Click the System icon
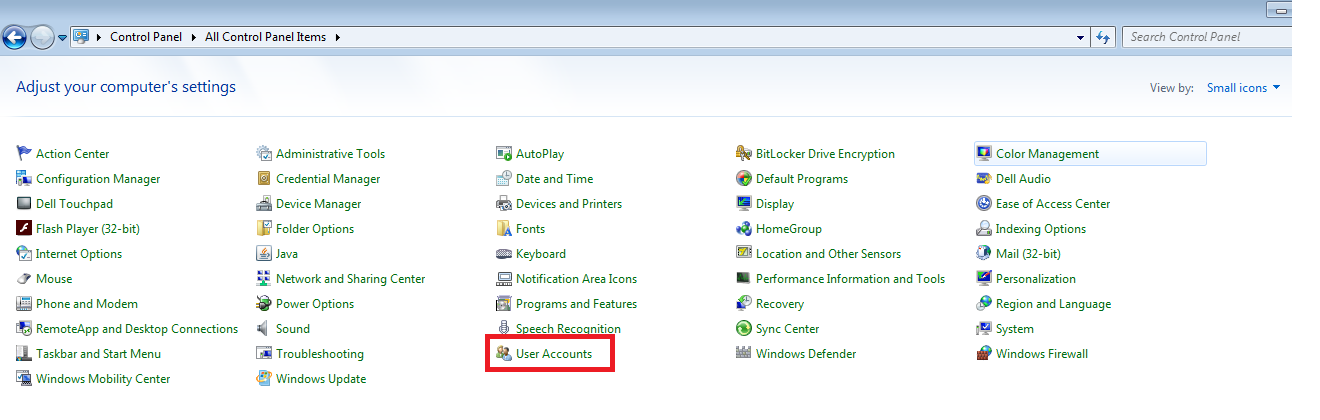Screen dimensions: 1320x420 (984, 328)
